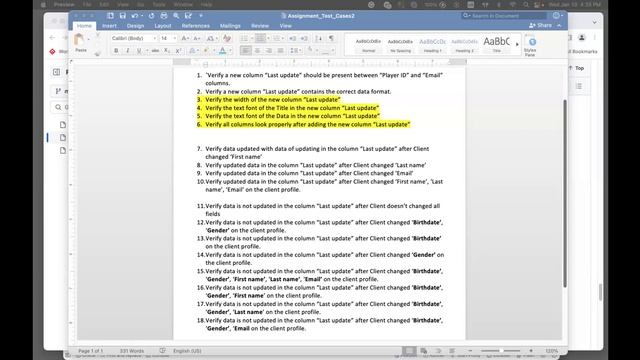Click the Strikethrough abc icon
Screen dimensions: 640x360
coord(155,51)
